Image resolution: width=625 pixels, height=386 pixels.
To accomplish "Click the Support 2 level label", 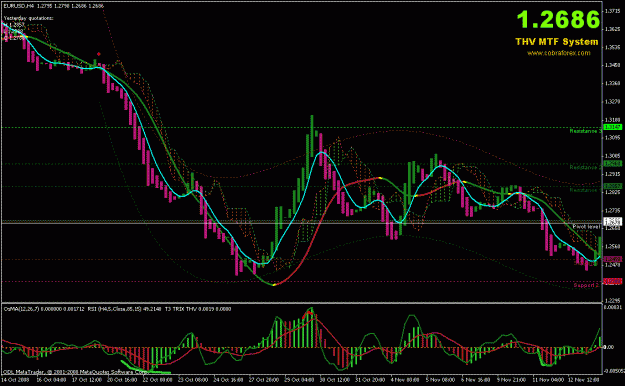I will point(586,285).
